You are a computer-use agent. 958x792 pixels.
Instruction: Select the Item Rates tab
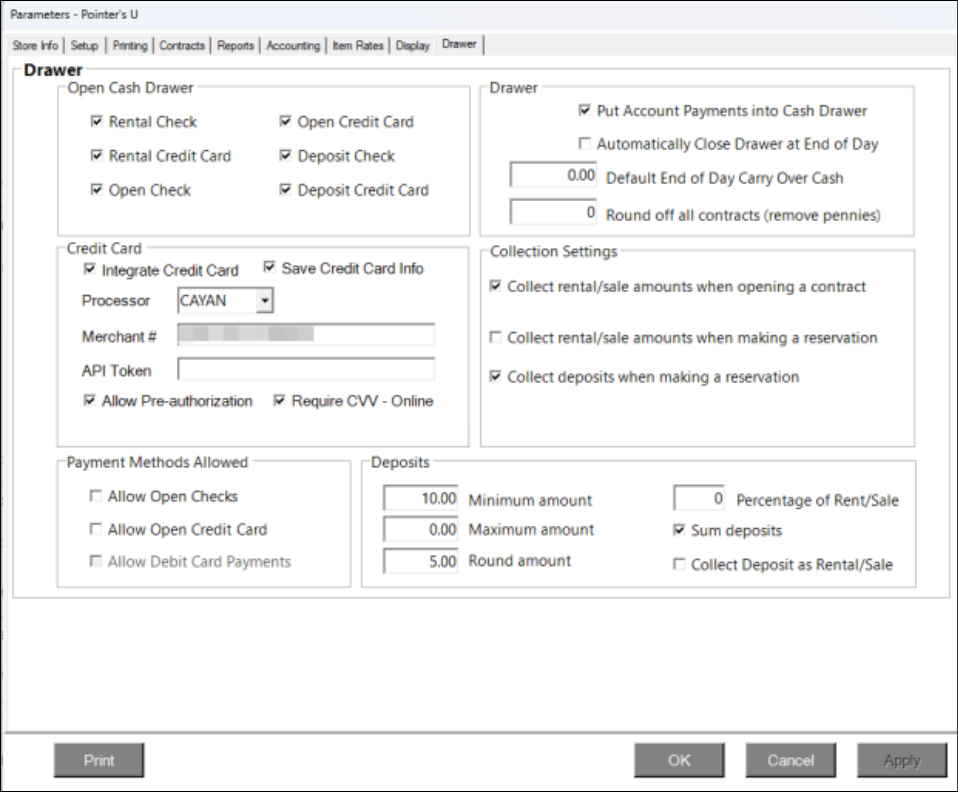(358, 46)
